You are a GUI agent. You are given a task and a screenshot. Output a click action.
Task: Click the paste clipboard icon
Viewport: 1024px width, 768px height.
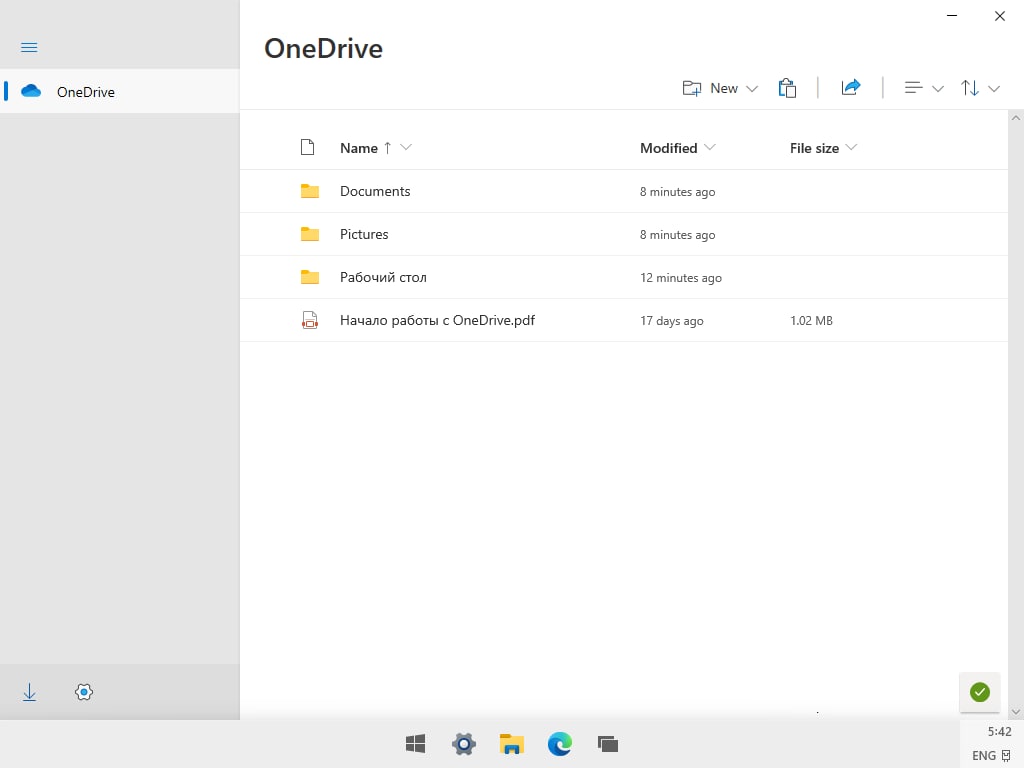[787, 88]
